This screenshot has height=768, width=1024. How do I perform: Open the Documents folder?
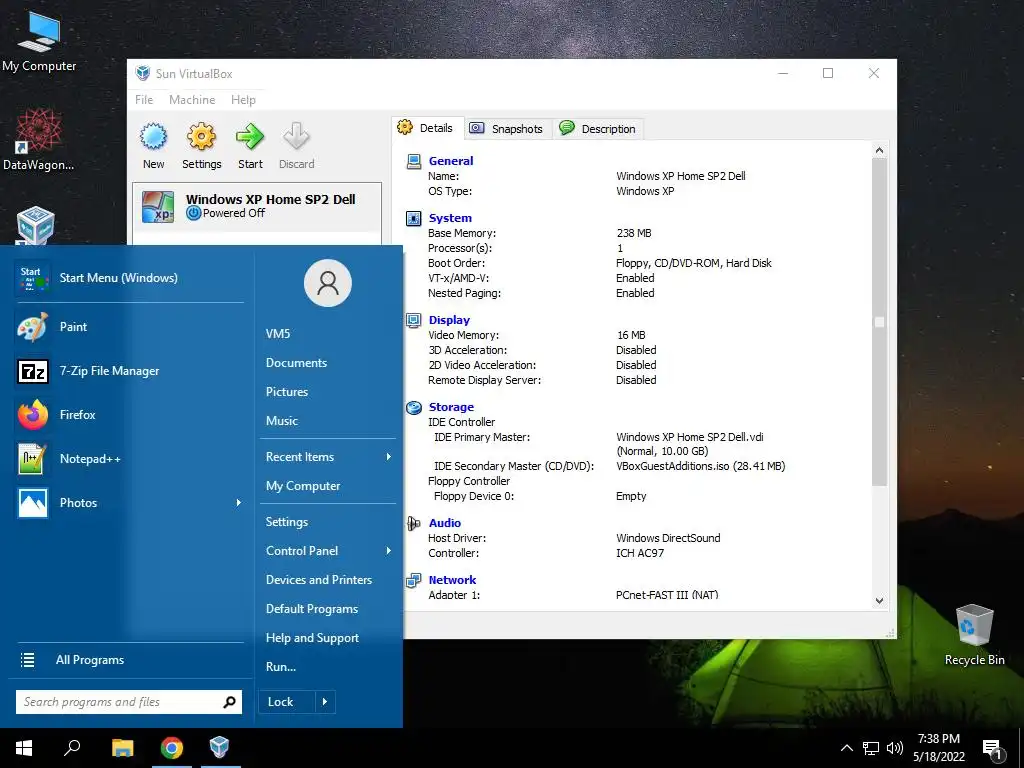coord(296,363)
